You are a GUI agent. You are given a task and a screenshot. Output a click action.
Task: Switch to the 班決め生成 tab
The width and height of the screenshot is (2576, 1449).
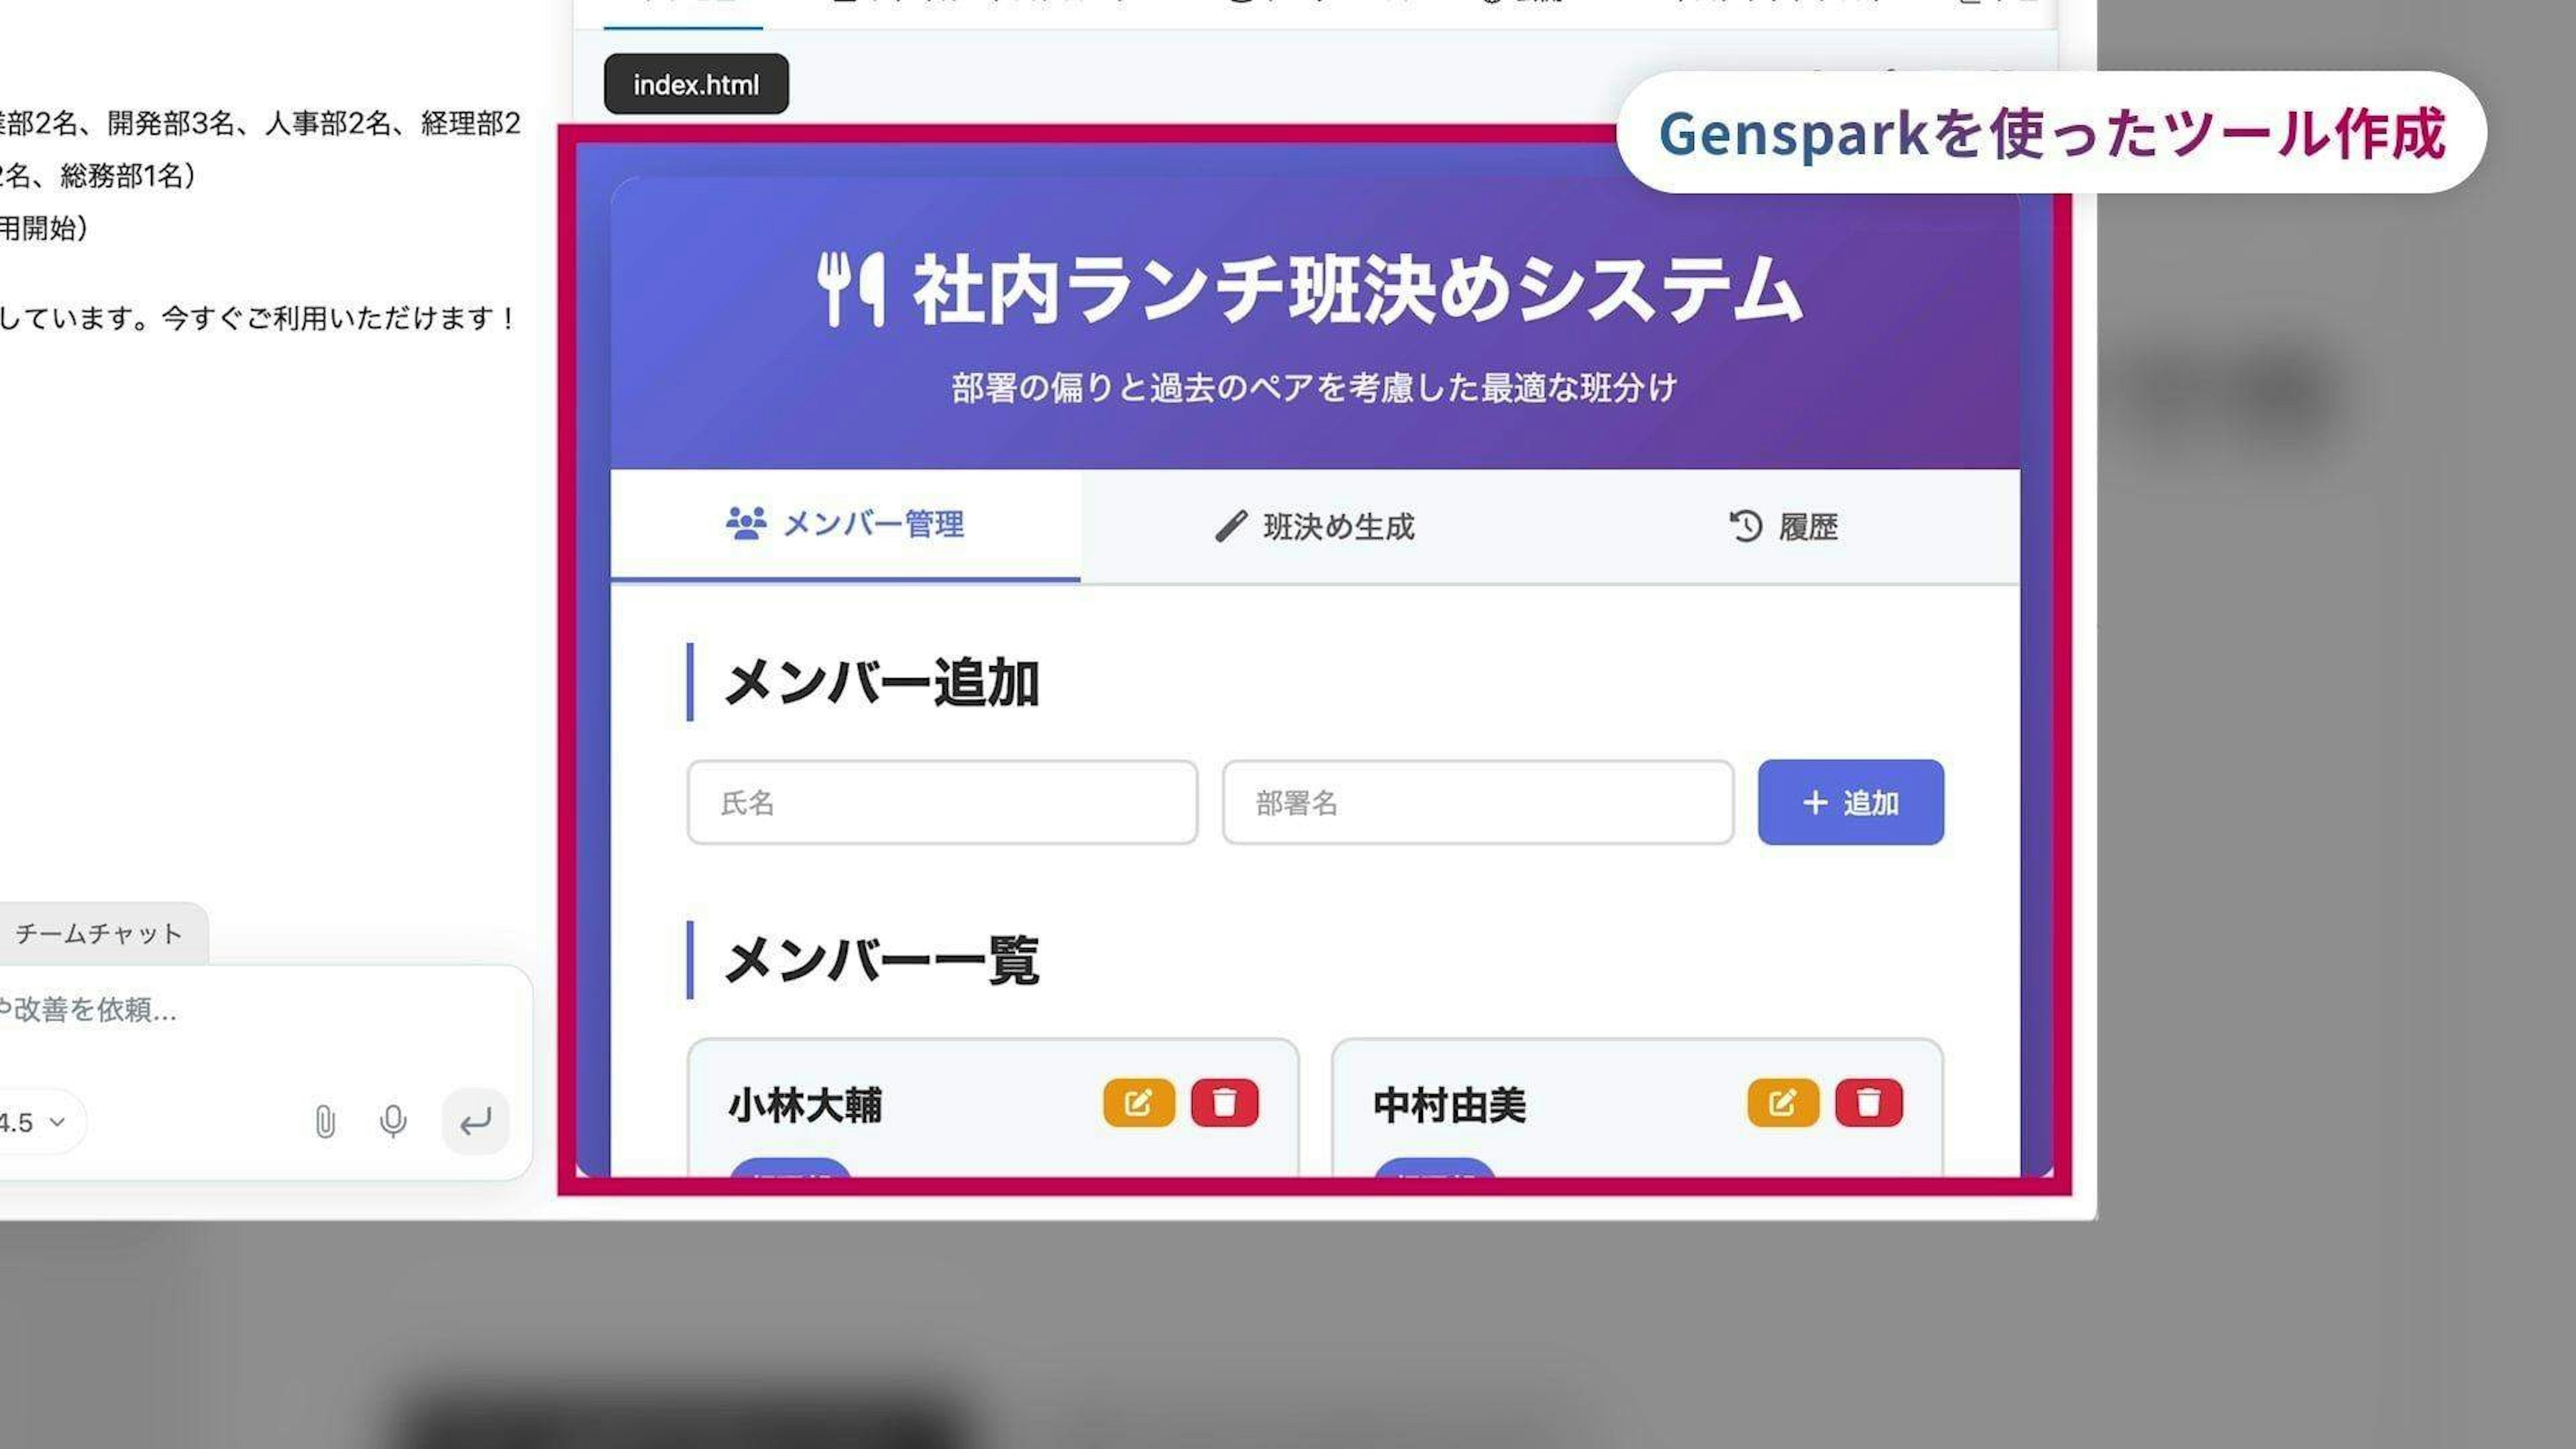(1315, 526)
